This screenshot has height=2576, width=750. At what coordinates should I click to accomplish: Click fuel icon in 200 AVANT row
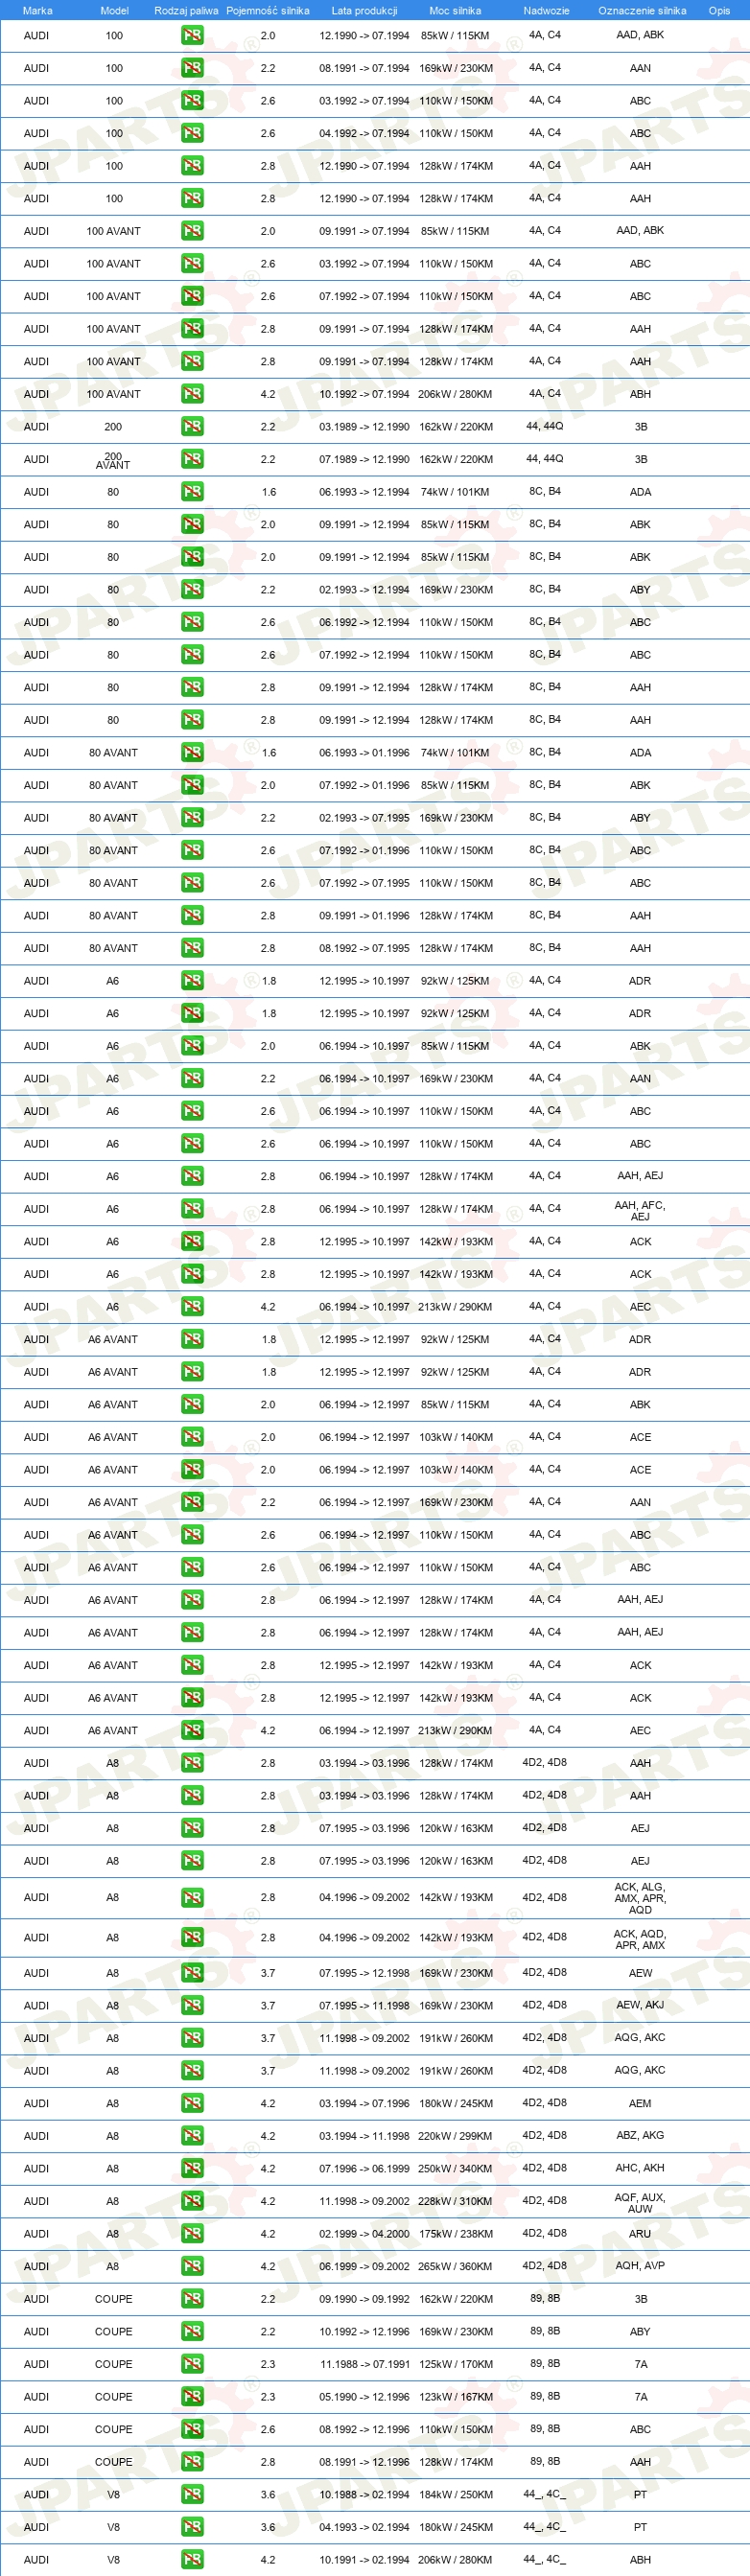pyautogui.click(x=192, y=459)
